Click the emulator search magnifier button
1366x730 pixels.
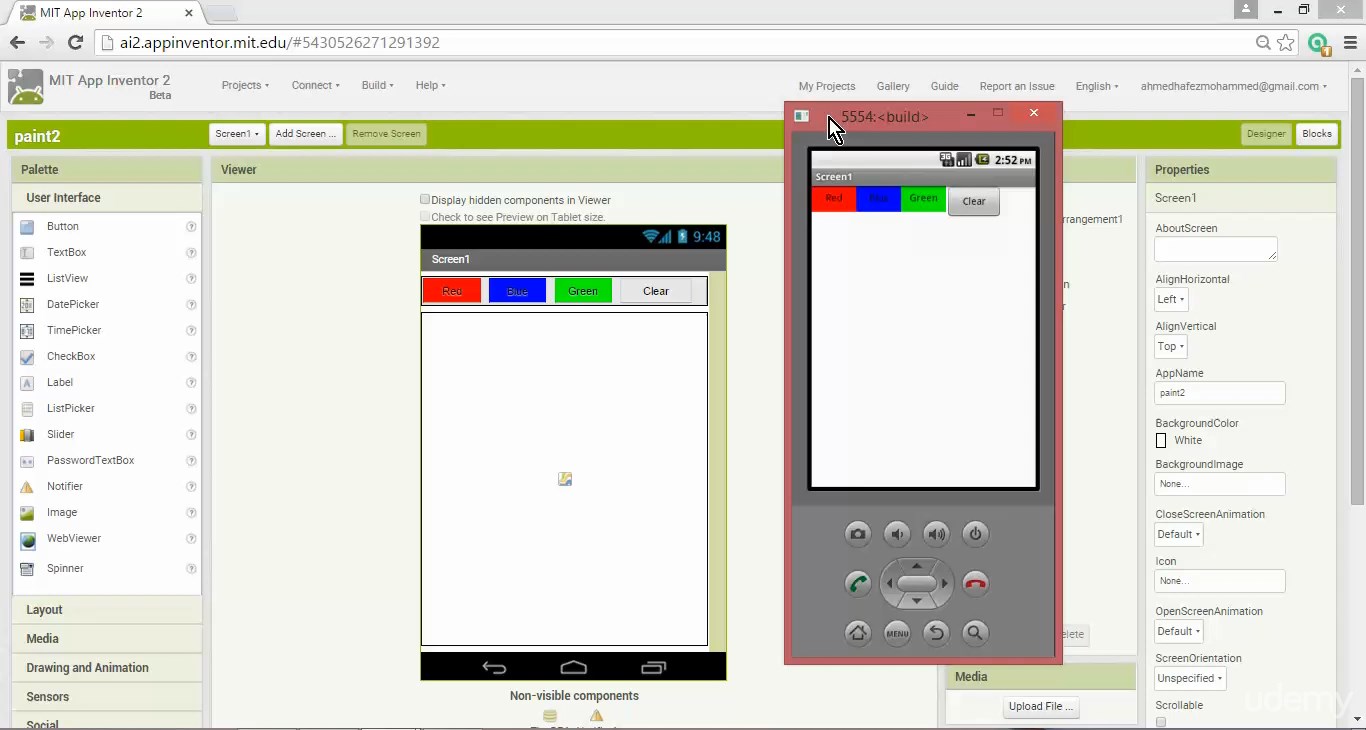(975, 633)
